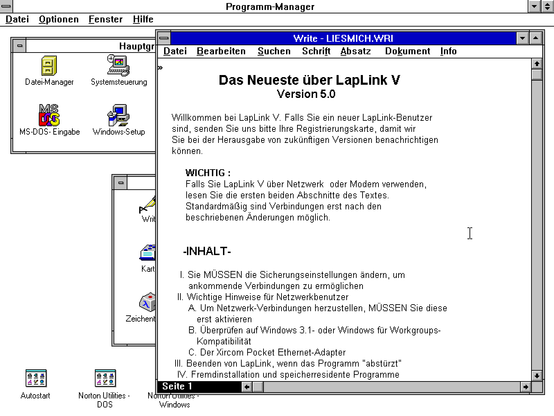This screenshot has width=554, height=416.
Task: Click the vertical scrollbar up arrow in Write
Action: [x=537, y=64]
